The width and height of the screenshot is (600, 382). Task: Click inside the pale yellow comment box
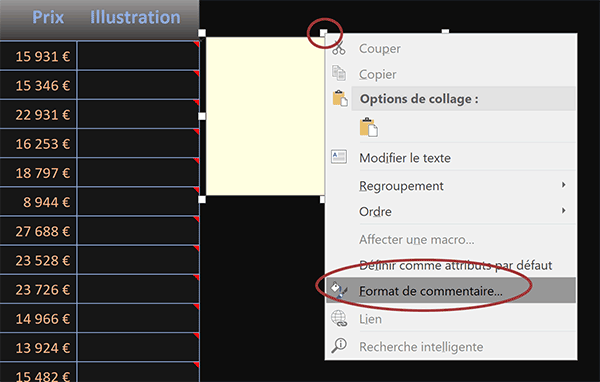265,116
